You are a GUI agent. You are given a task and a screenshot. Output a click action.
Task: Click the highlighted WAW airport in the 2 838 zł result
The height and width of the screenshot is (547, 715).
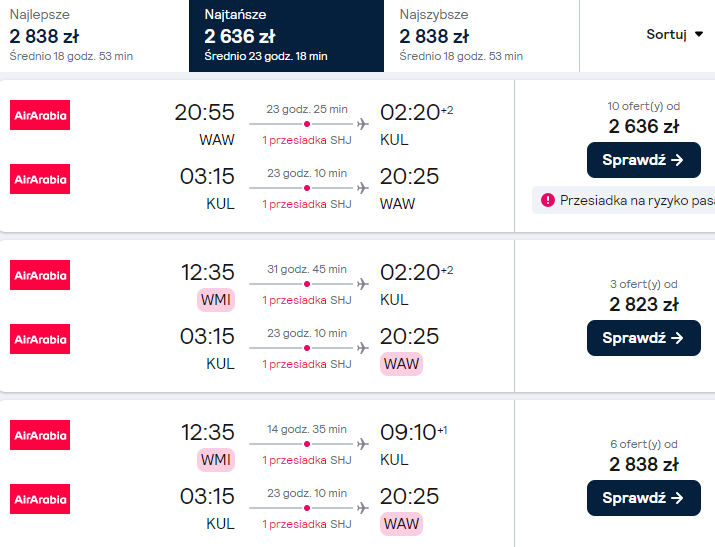tap(401, 524)
